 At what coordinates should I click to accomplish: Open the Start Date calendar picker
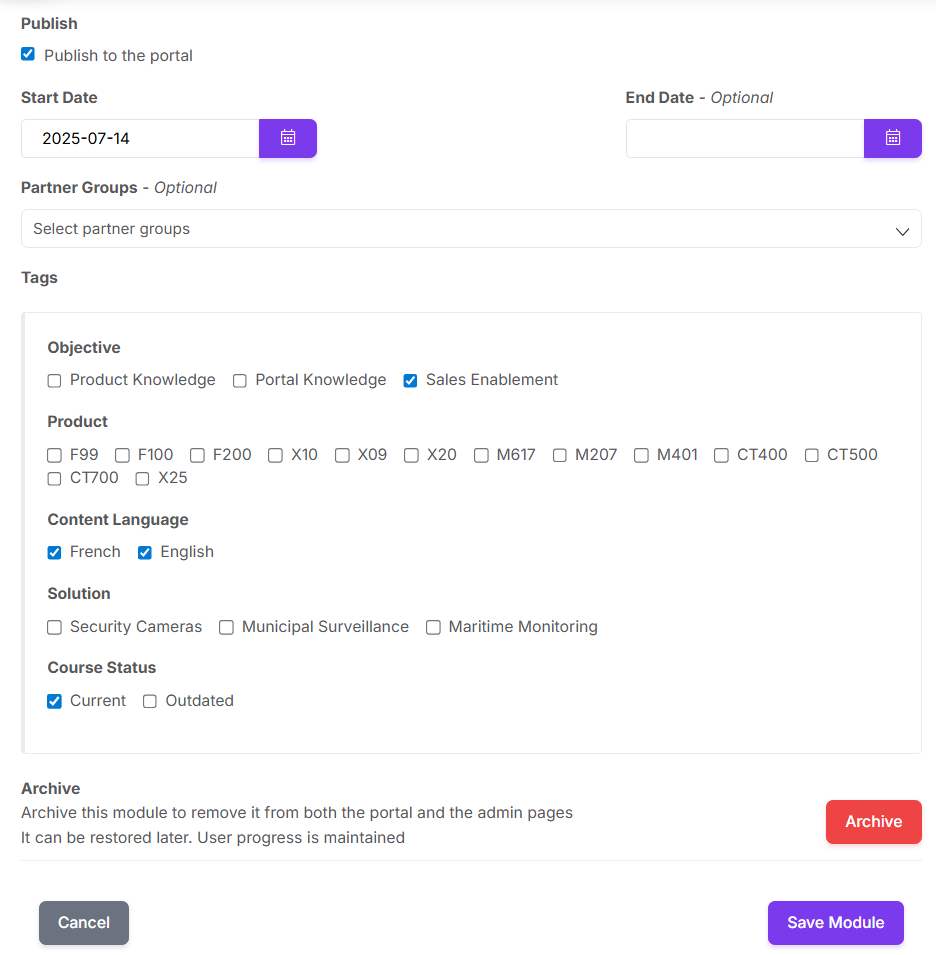tap(287, 138)
